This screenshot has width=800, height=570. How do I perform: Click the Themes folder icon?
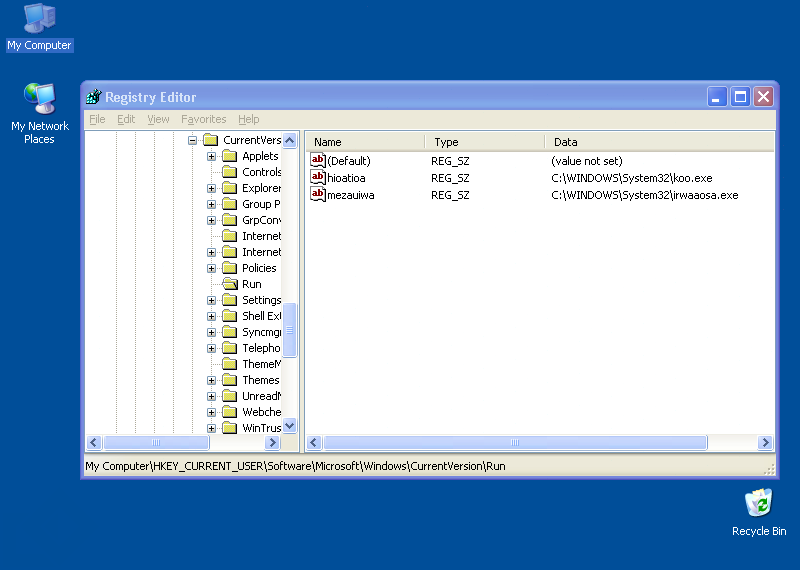[x=230, y=380]
